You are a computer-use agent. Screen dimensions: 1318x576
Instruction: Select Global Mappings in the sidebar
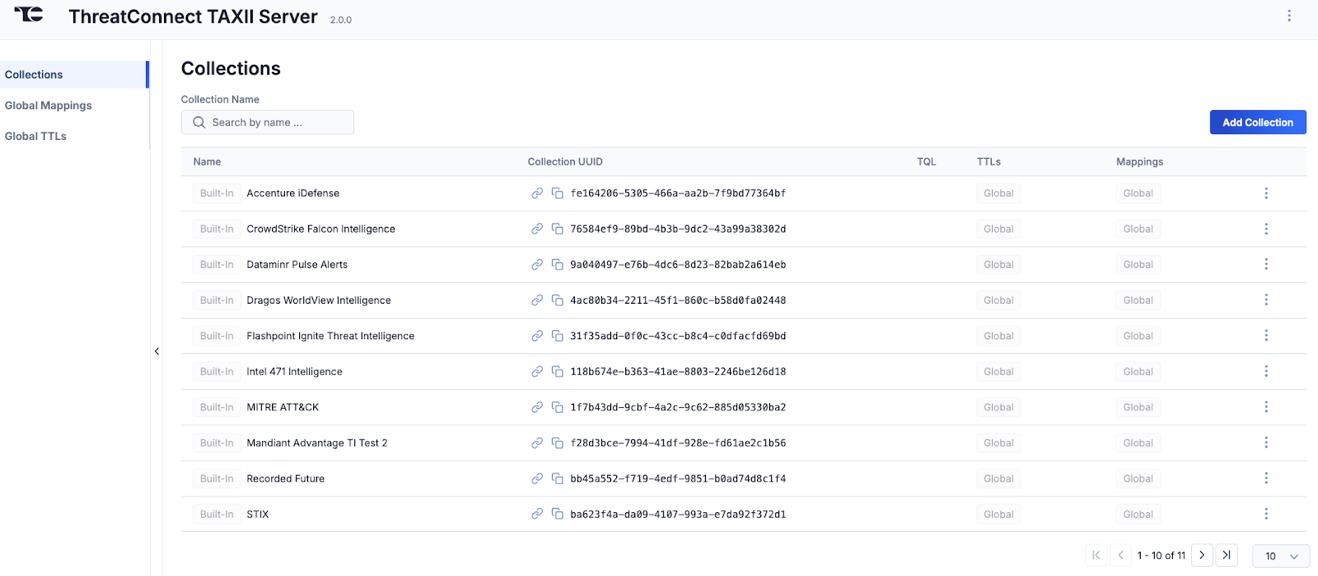pyautogui.click(x=48, y=105)
